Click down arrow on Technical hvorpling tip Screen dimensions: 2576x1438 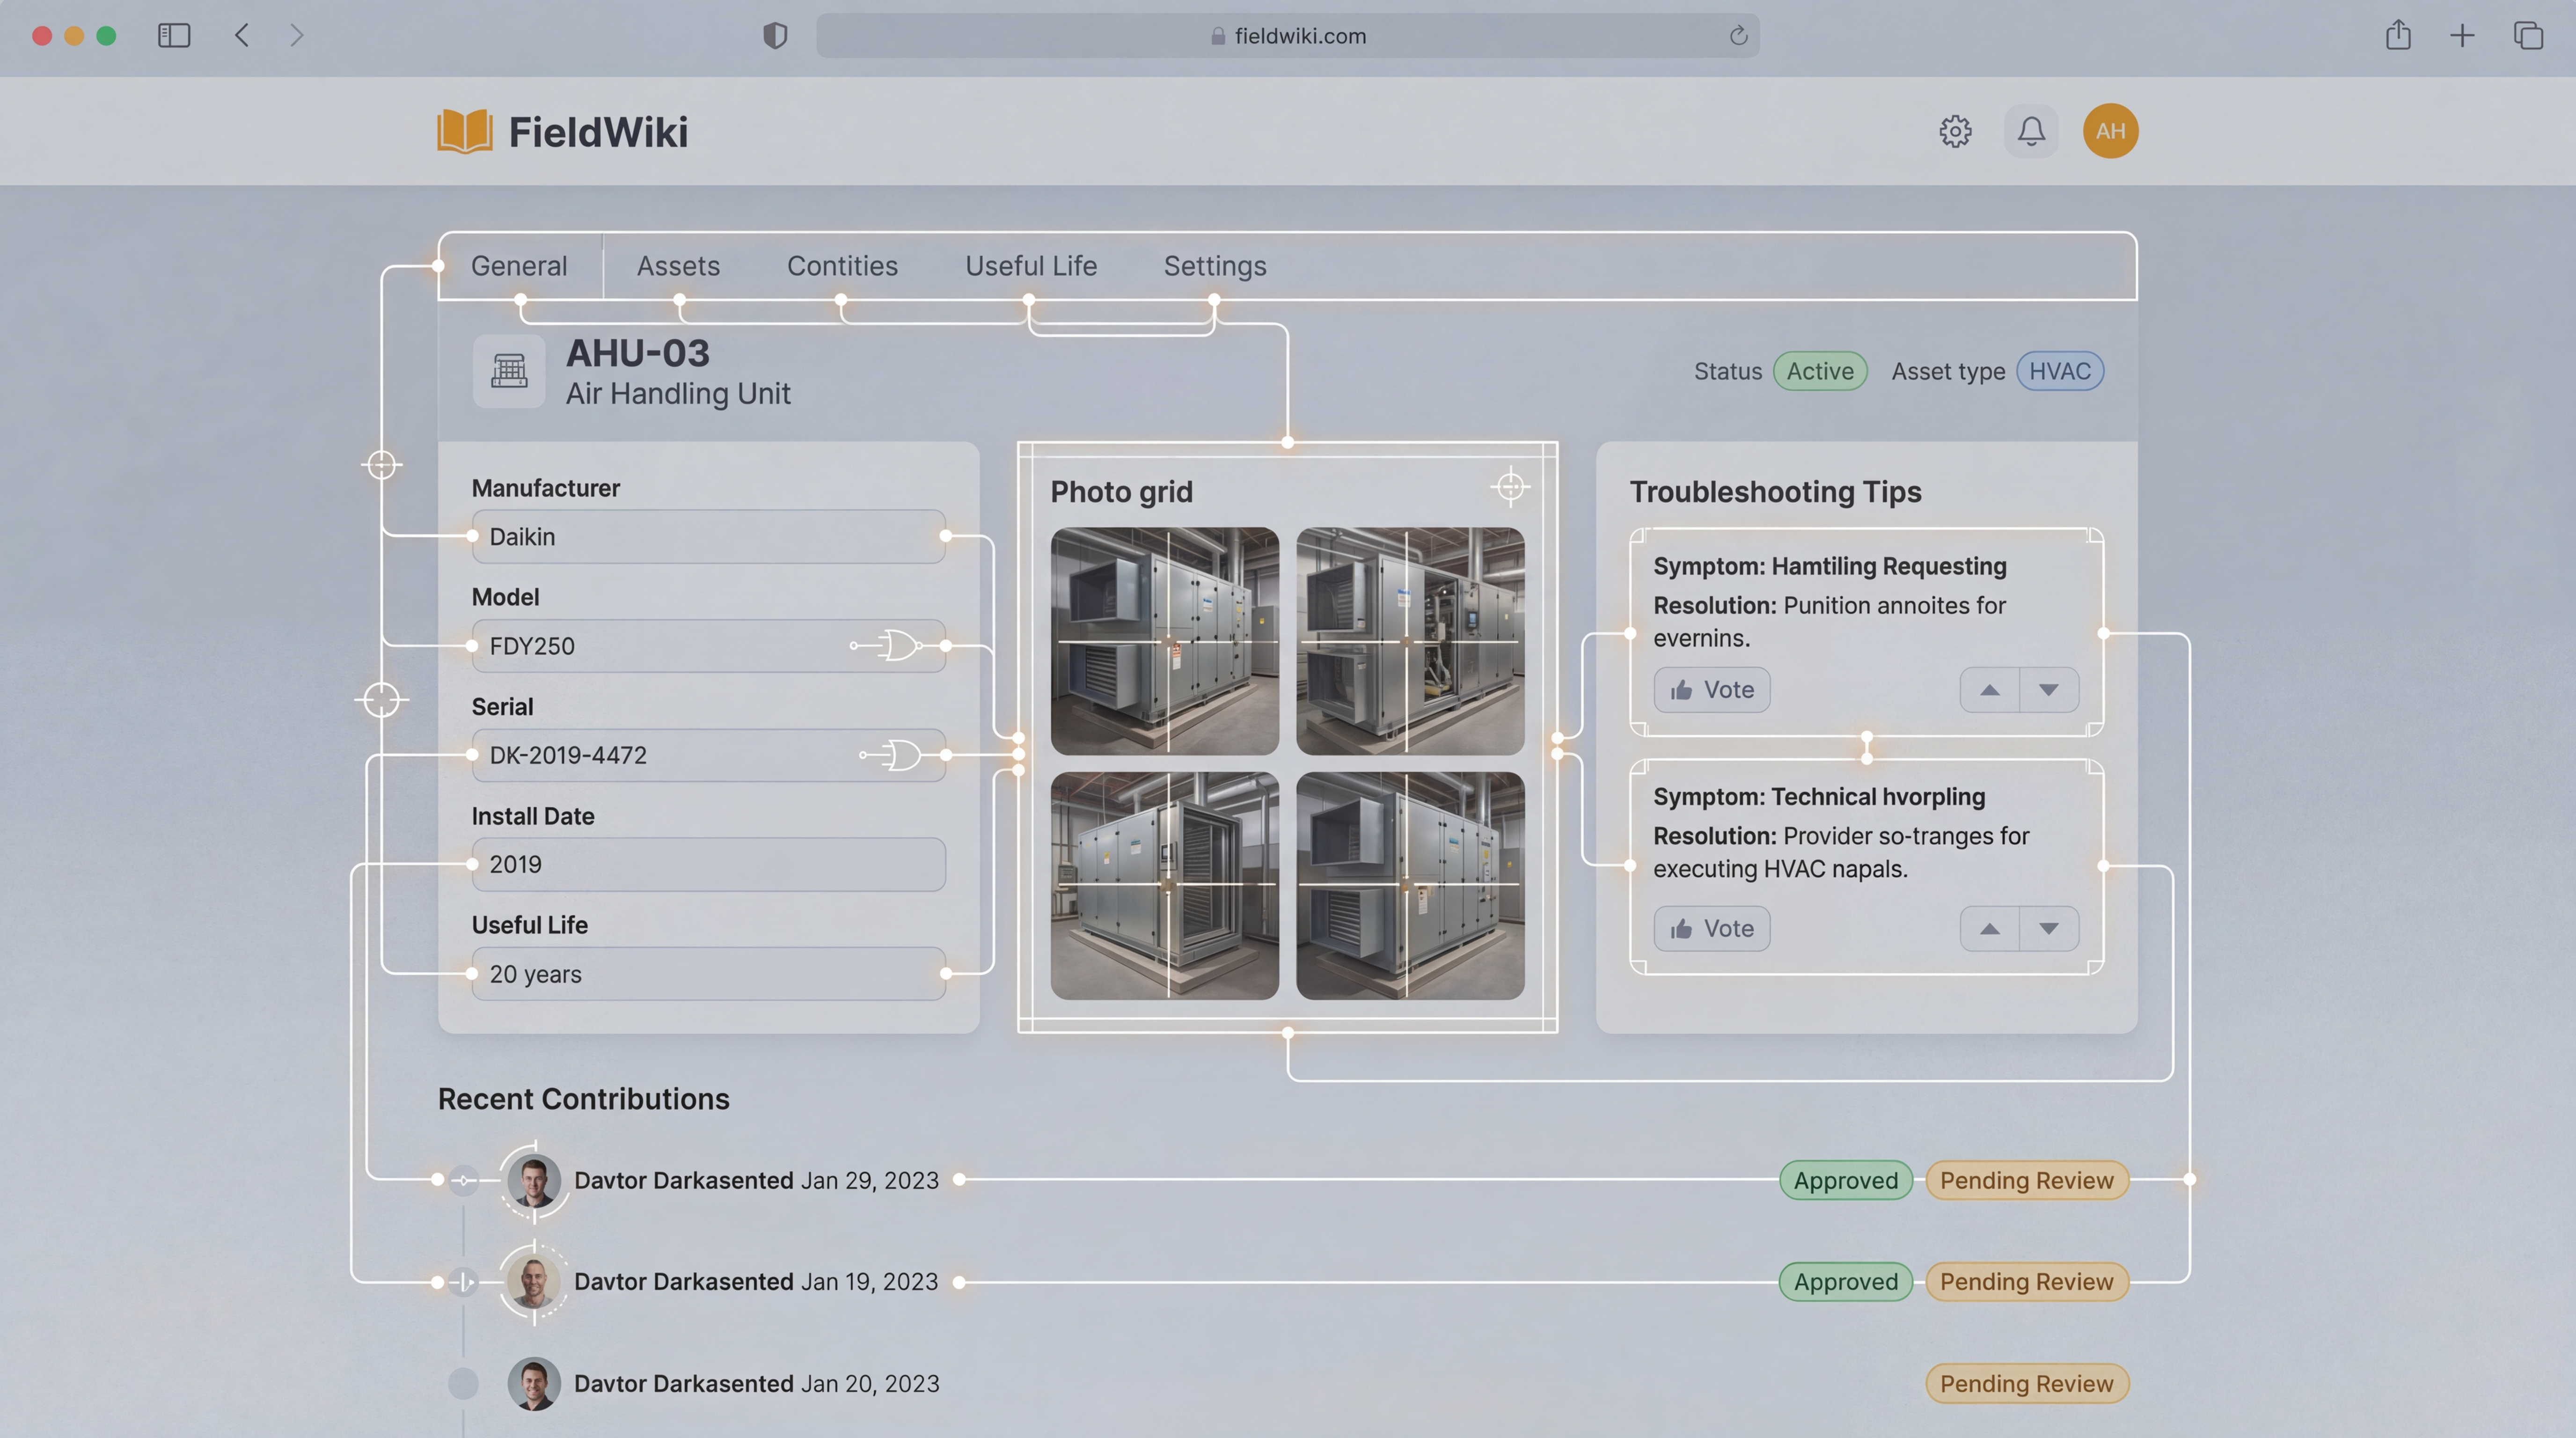click(2048, 929)
